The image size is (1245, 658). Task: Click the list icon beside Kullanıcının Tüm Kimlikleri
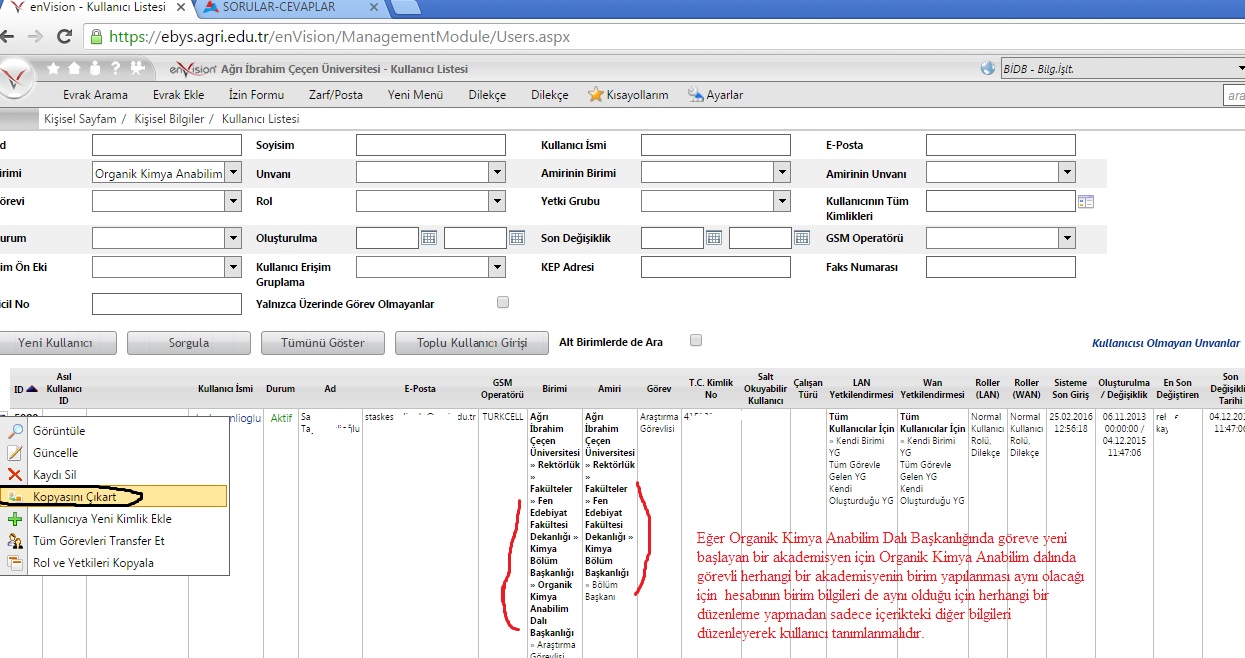[x=1086, y=202]
